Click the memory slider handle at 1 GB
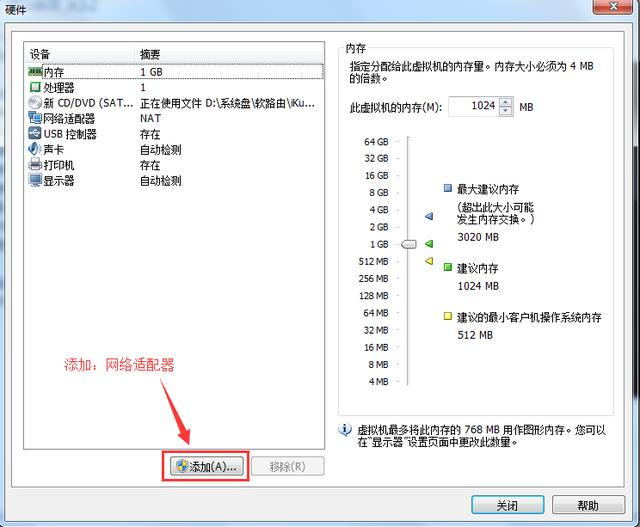 point(409,243)
